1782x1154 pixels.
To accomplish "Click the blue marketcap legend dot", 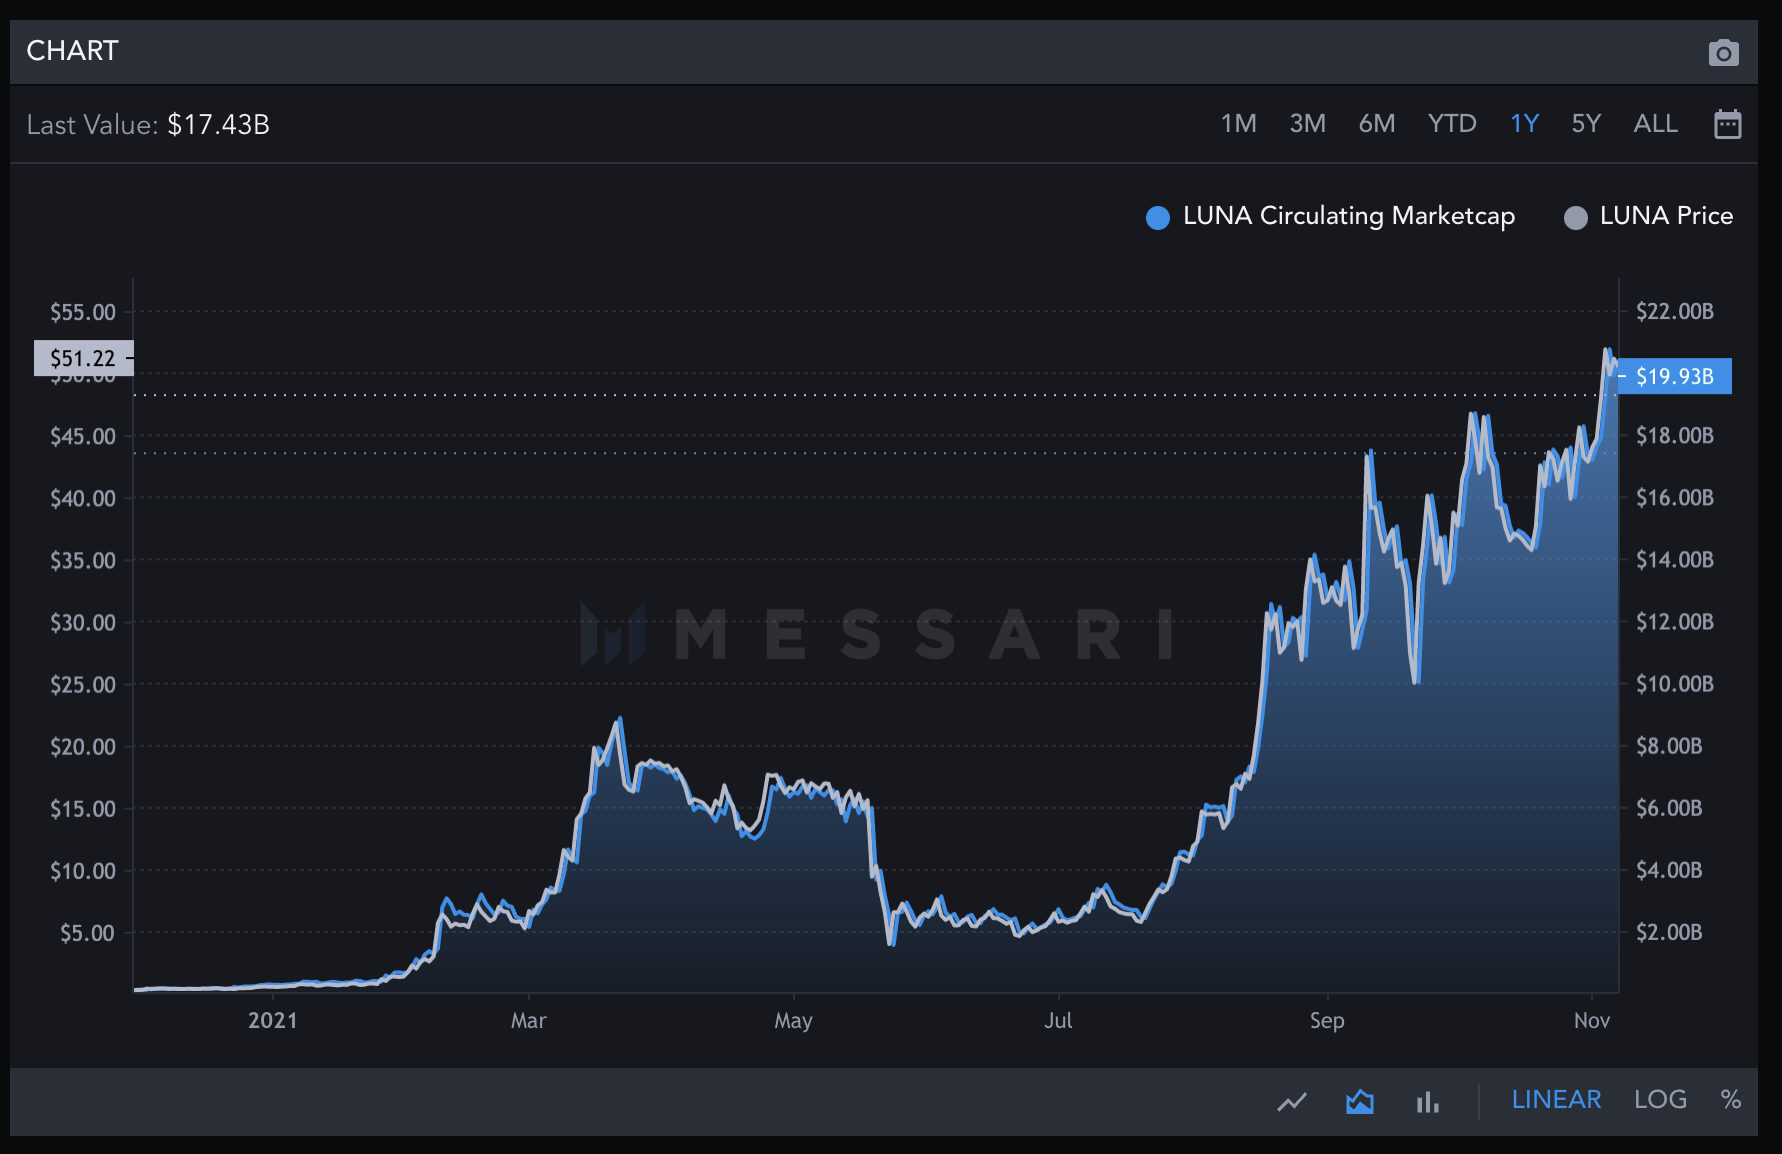I will pyautogui.click(x=1158, y=218).
